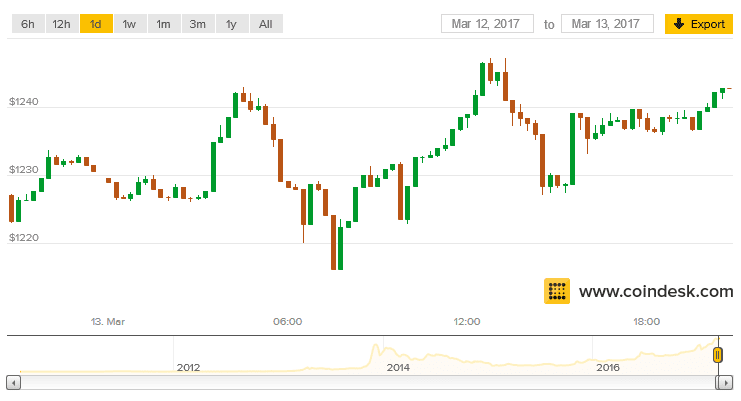Click the Export download arrow icon
The height and width of the screenshot is (401, 741).
[x=678, y=23]
